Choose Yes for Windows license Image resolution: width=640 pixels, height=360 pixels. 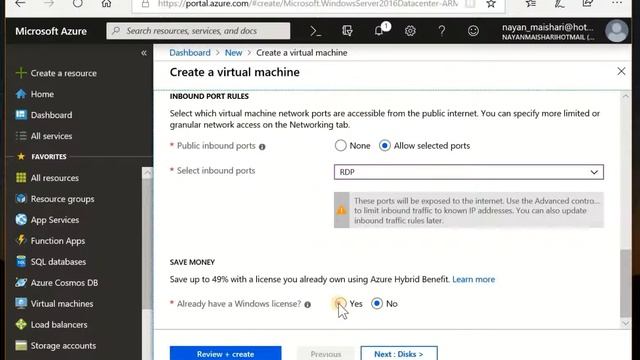click(x=340, y=303)
